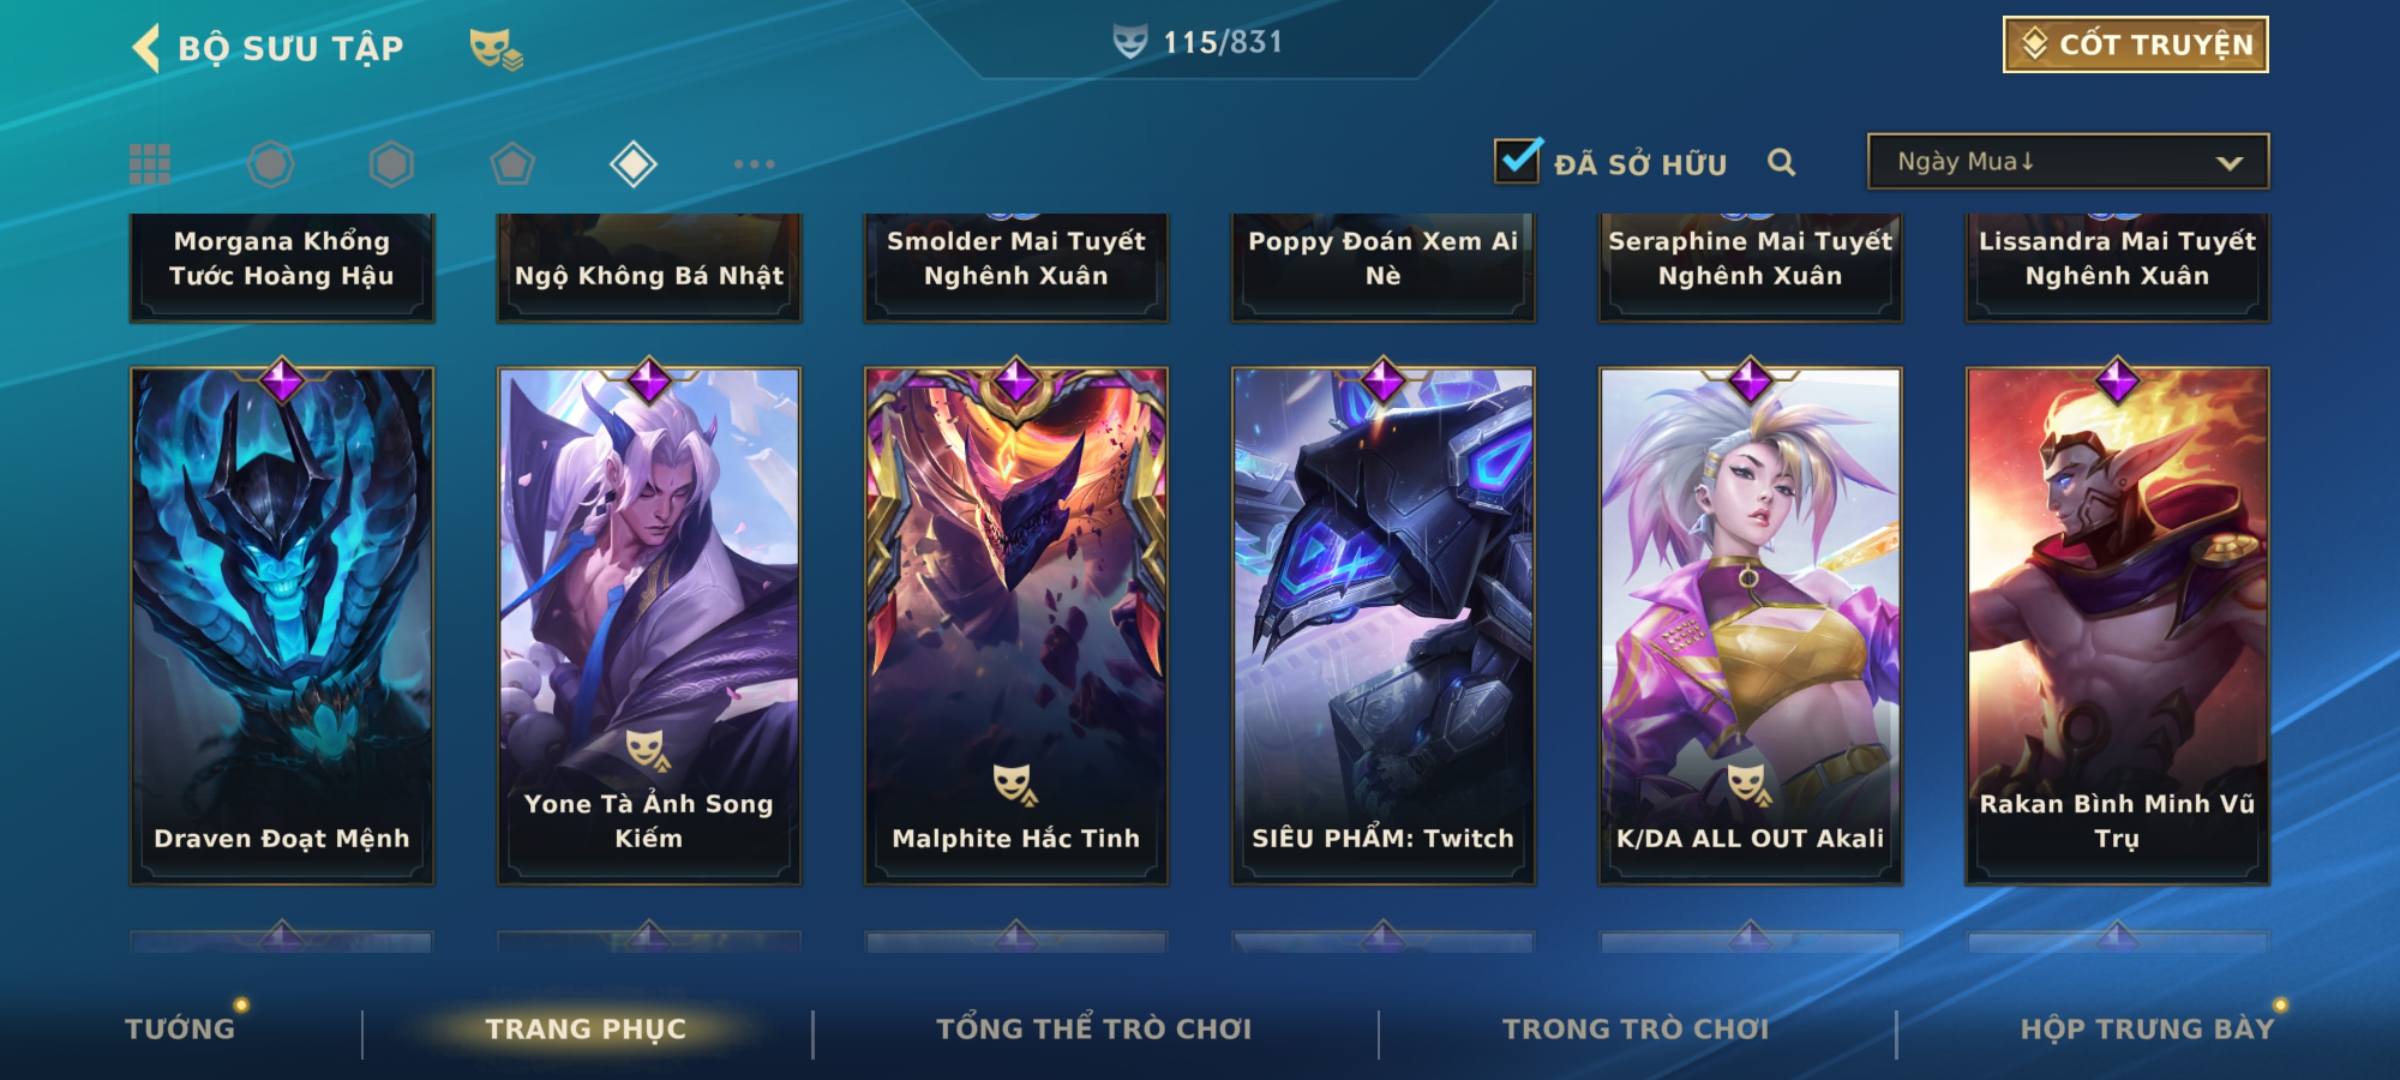Switch to the Tướng tab
The height and width of the screenshot is (1080, 2400).
click(x=180, y=1028)
